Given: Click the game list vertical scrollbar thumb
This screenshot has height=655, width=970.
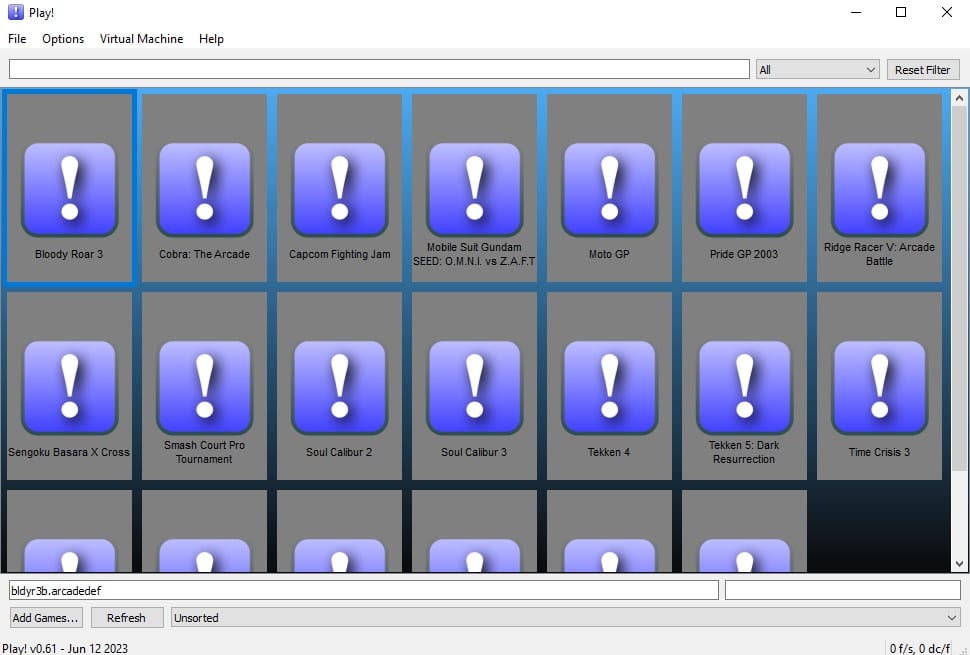Looking at the screenshot, I should tap(959, 288).
